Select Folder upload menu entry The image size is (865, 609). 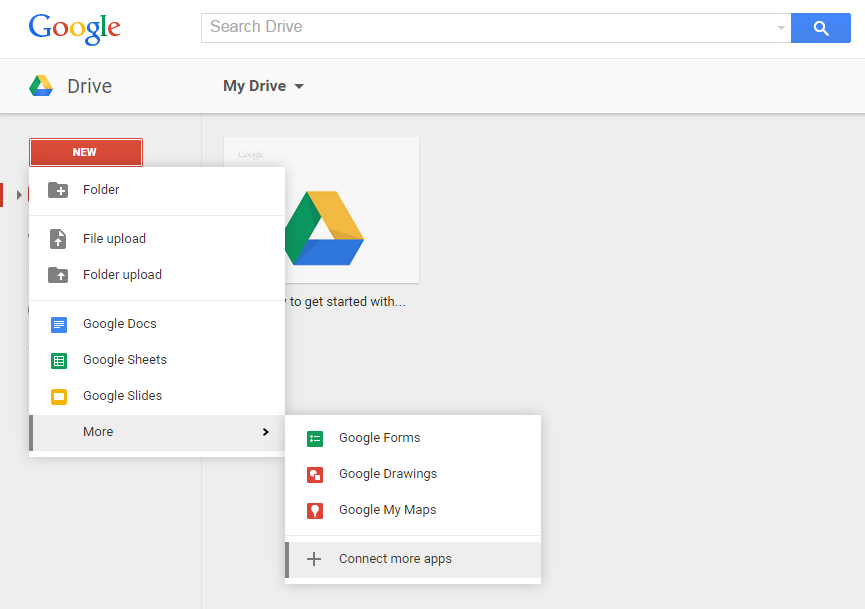click(157, 275)
